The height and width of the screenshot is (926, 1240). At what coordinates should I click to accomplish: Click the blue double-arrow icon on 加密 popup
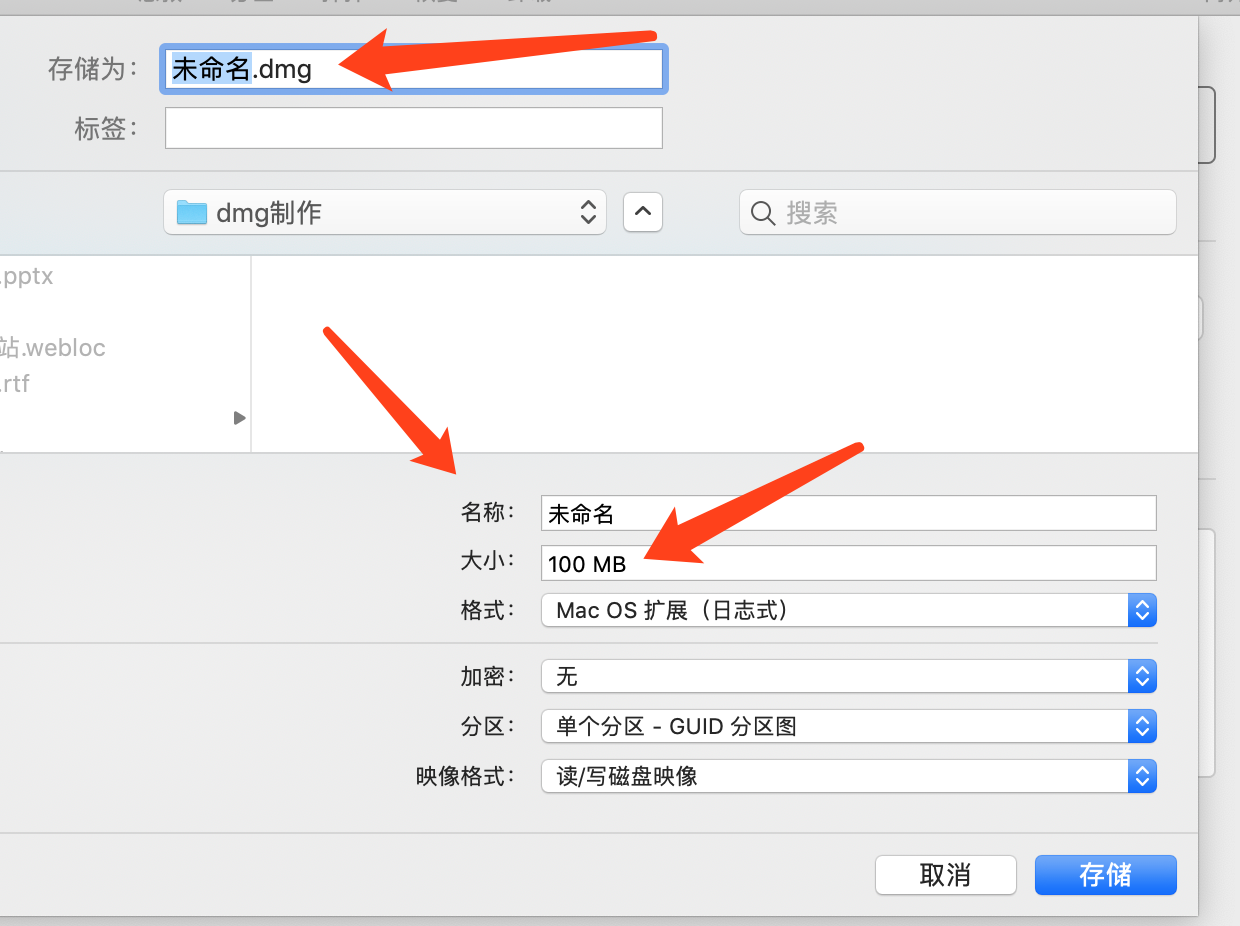coord(1142,676)
